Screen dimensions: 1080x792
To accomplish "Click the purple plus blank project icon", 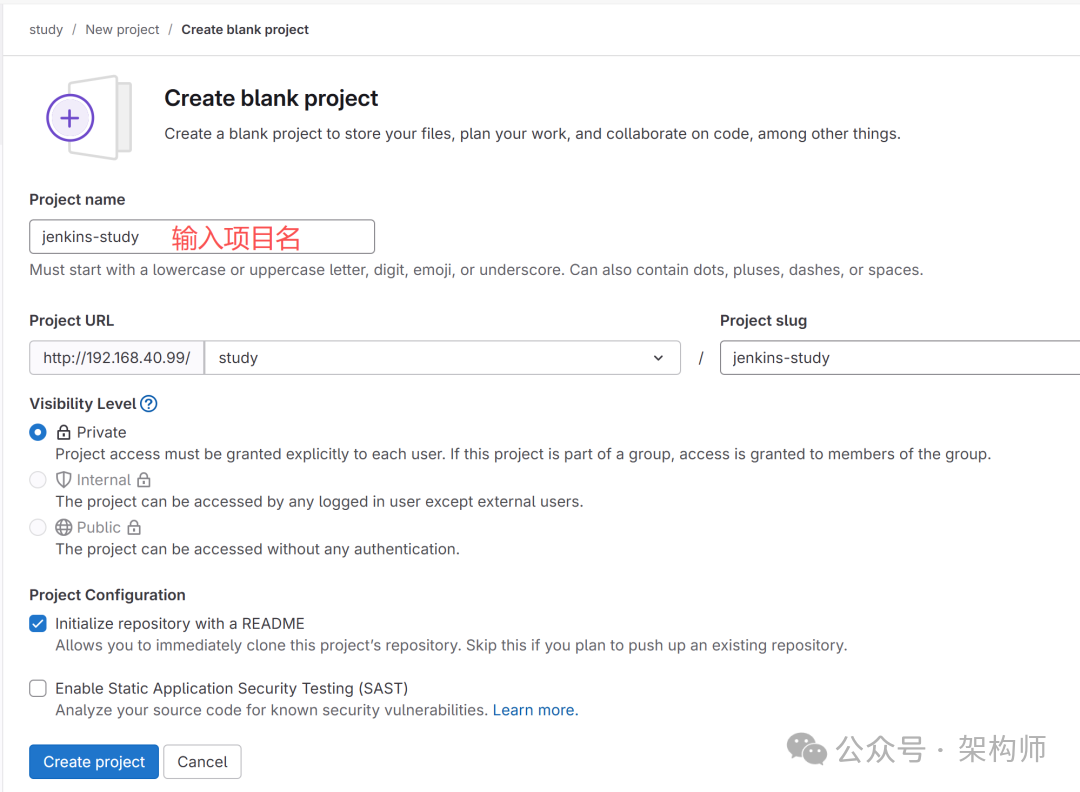I will click(70, 118).
